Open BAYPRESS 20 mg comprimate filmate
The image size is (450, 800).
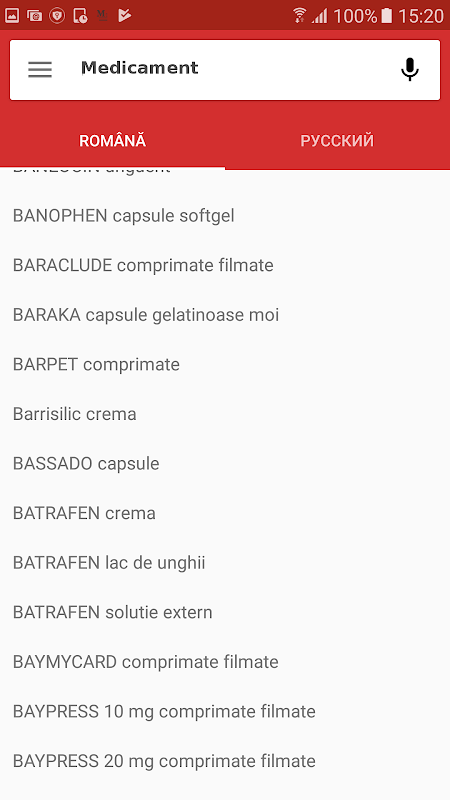point(225,761)
